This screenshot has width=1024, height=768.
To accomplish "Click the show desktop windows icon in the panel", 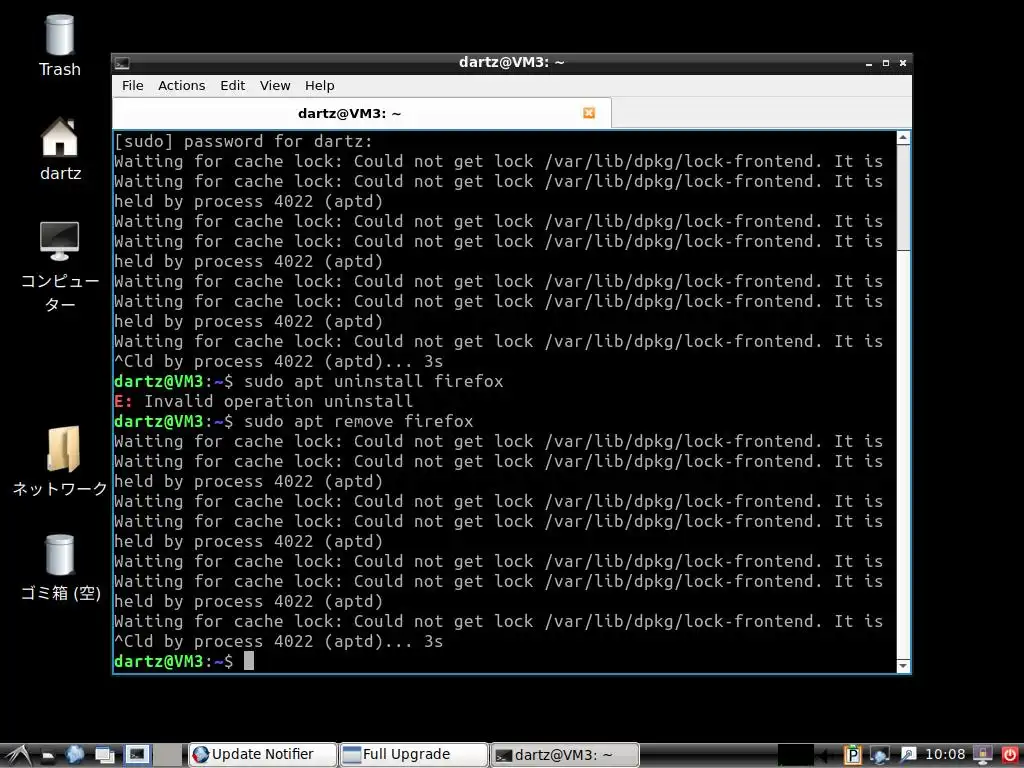I will (104, 755).
